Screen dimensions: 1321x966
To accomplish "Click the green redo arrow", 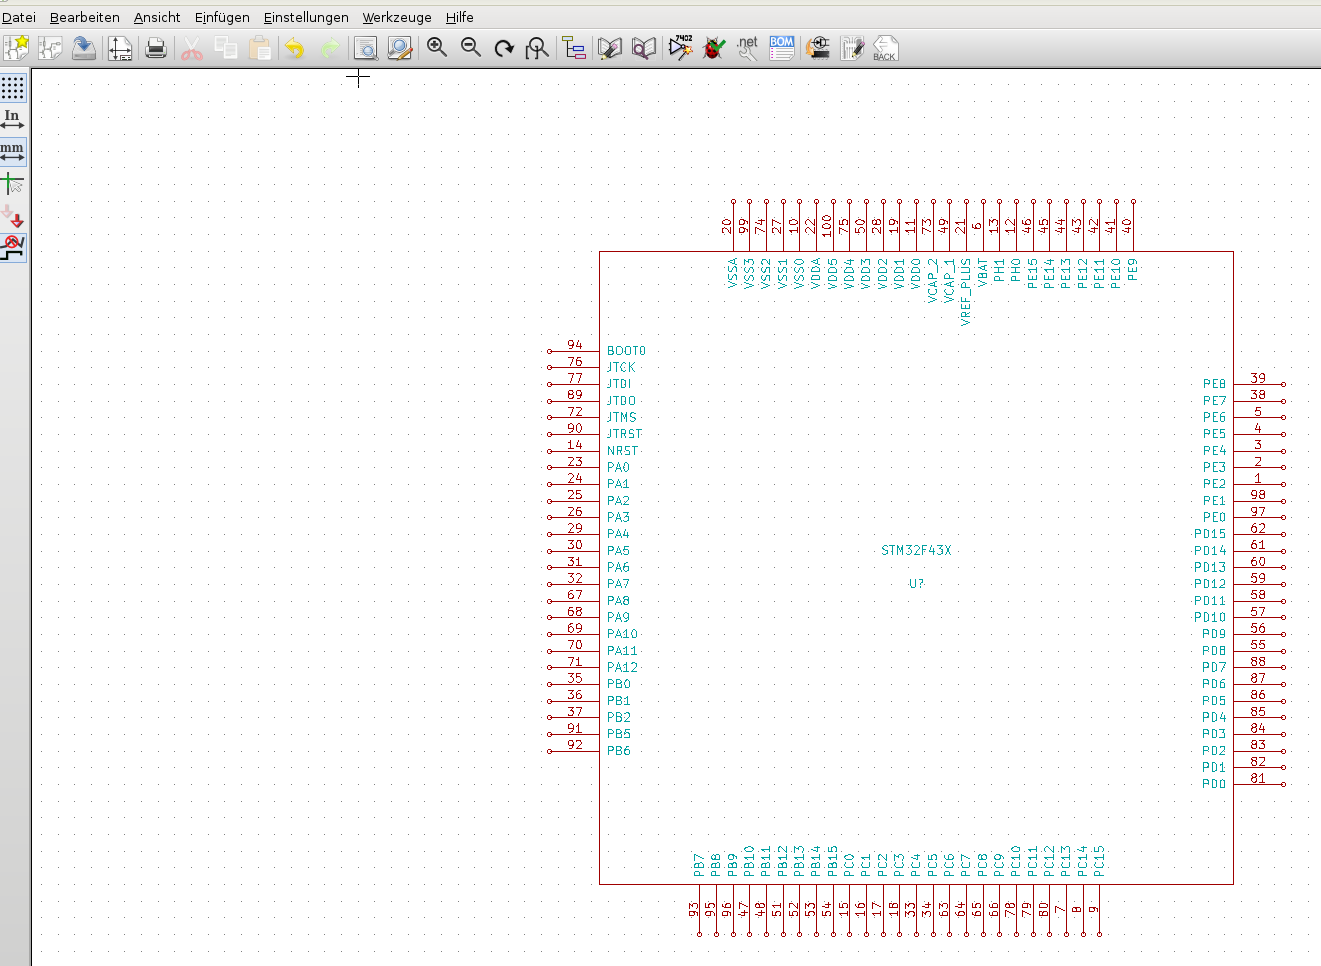I will point(330,48).
